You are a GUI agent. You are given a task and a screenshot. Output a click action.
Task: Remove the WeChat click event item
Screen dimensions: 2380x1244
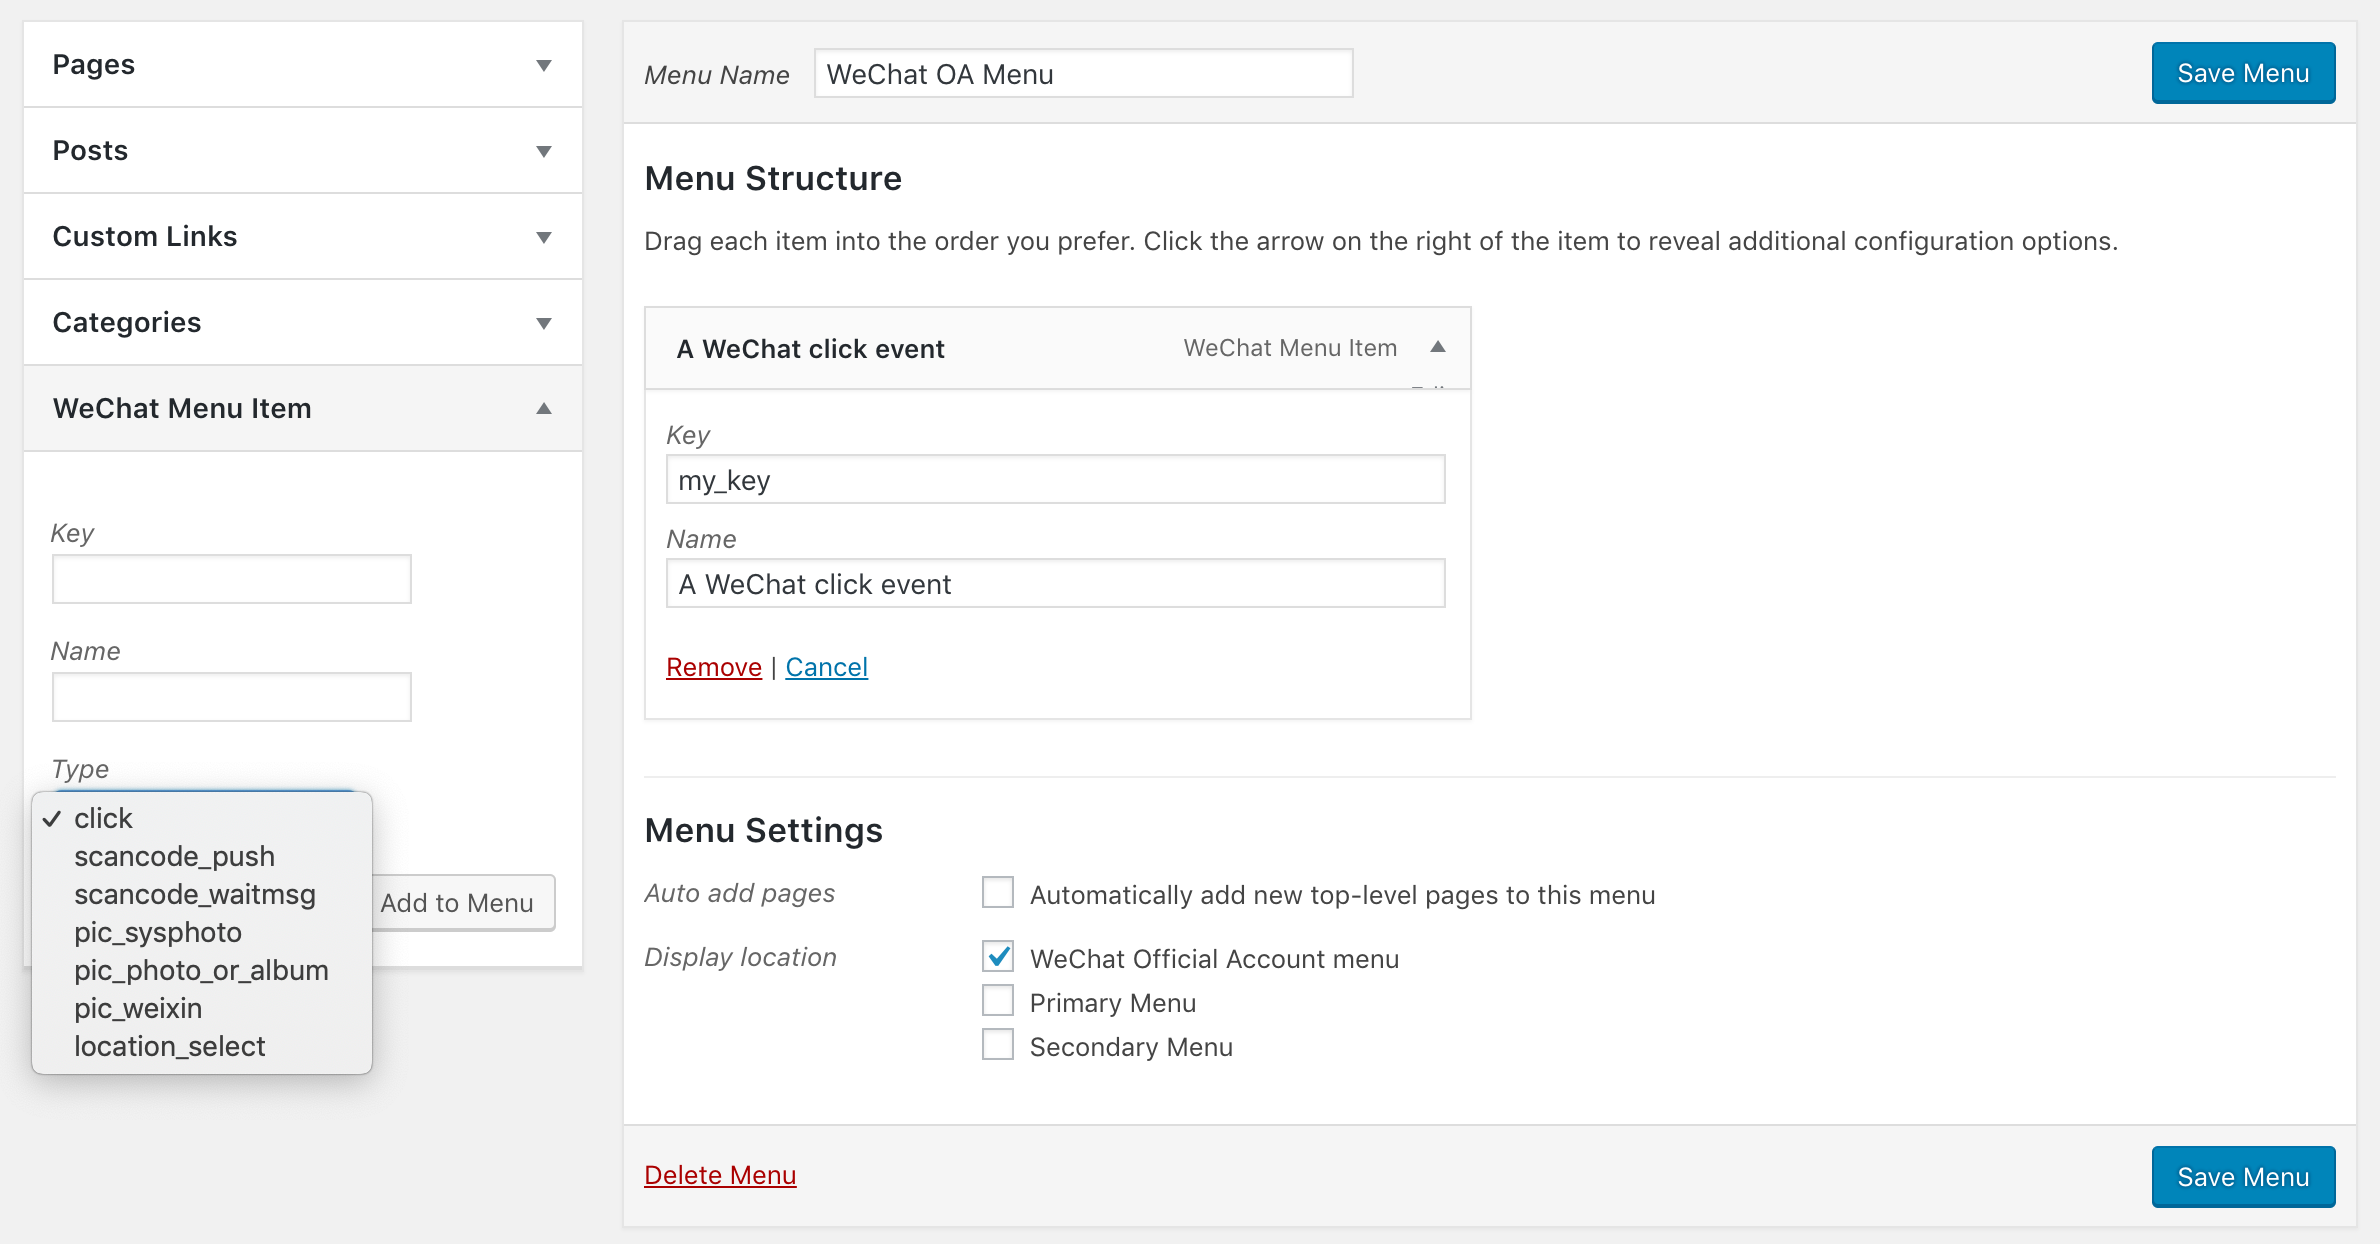pos(714,667)
